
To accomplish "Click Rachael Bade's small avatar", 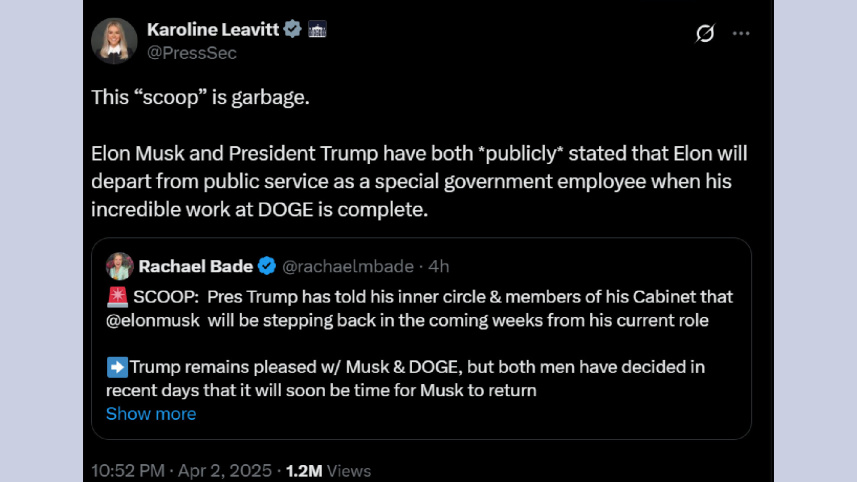I will coord(119,265).
